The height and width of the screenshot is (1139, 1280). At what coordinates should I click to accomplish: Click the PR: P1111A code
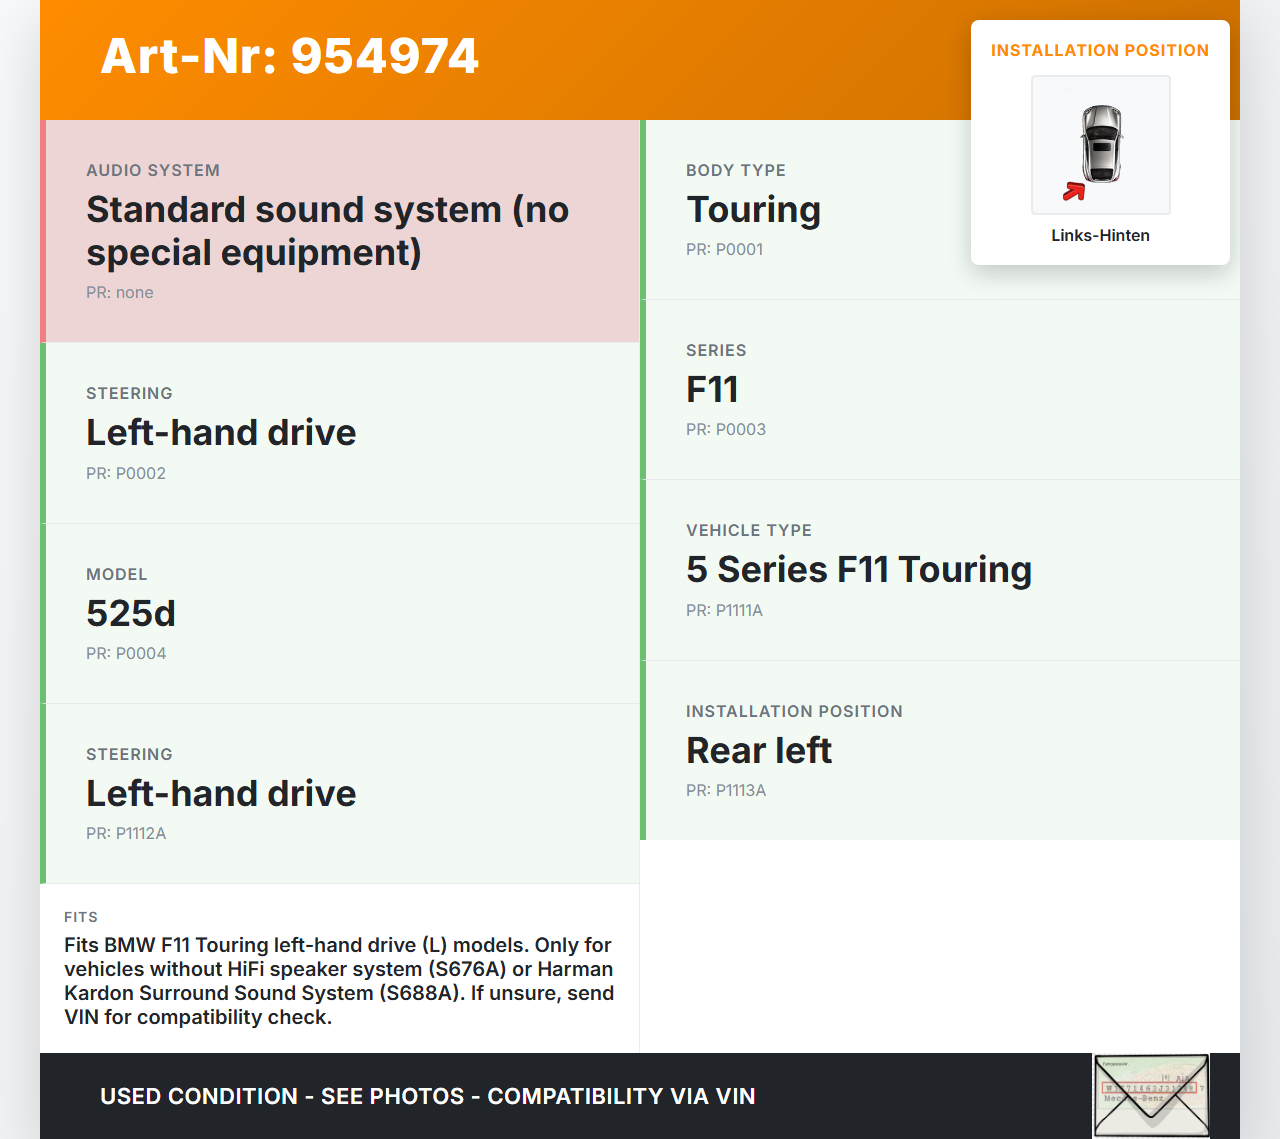tap(724, 611)
